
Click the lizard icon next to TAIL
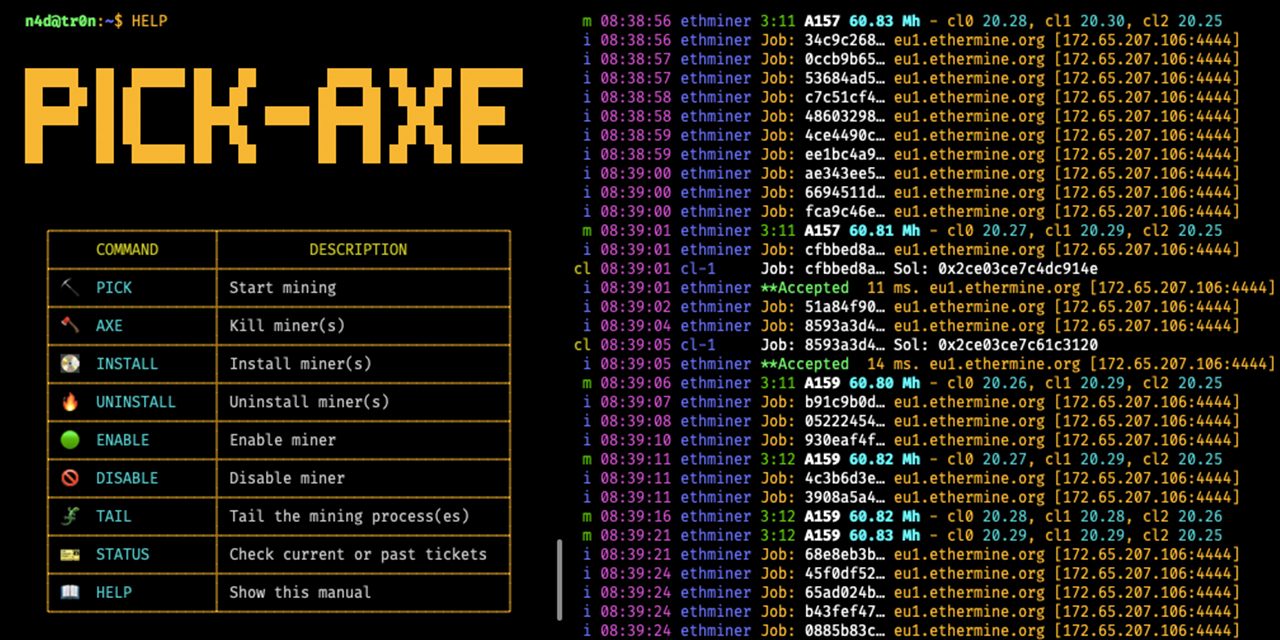tap(69, 516)
